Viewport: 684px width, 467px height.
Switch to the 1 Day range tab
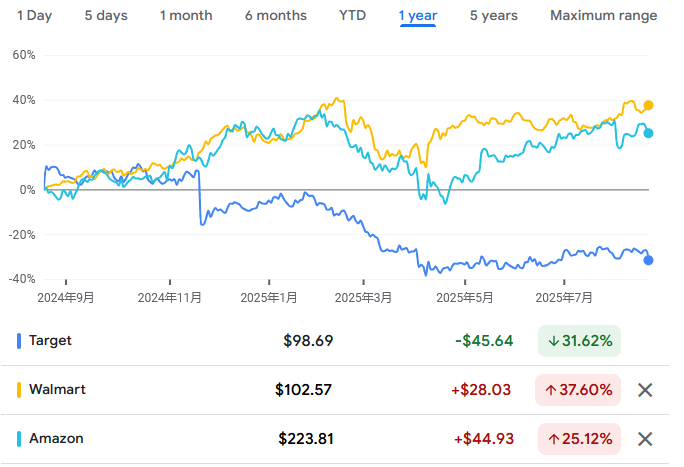34,16
